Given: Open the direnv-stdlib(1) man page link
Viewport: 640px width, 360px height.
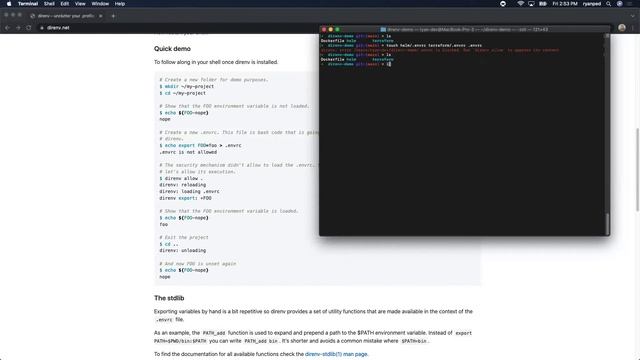Looking at the screenshot, I should pyautogui.click(x=336, y=354).
